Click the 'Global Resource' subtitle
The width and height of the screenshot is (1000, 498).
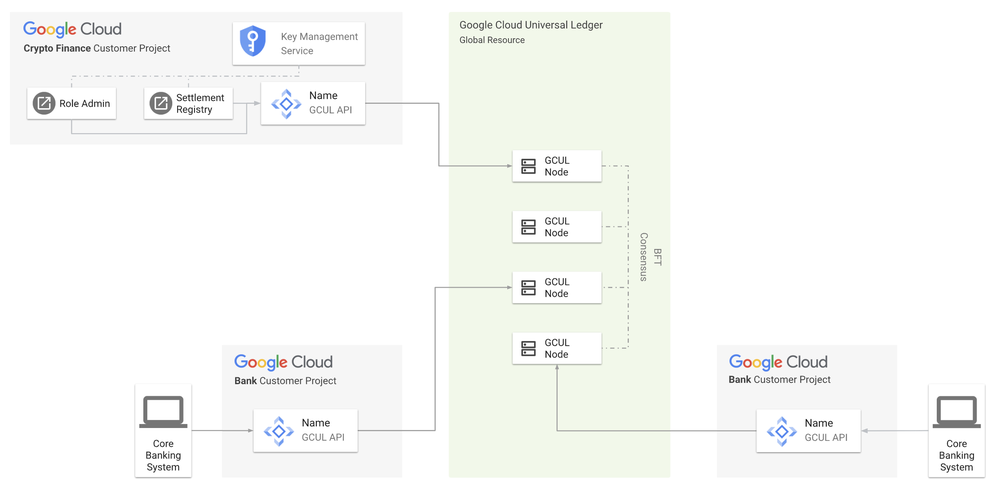492,40
